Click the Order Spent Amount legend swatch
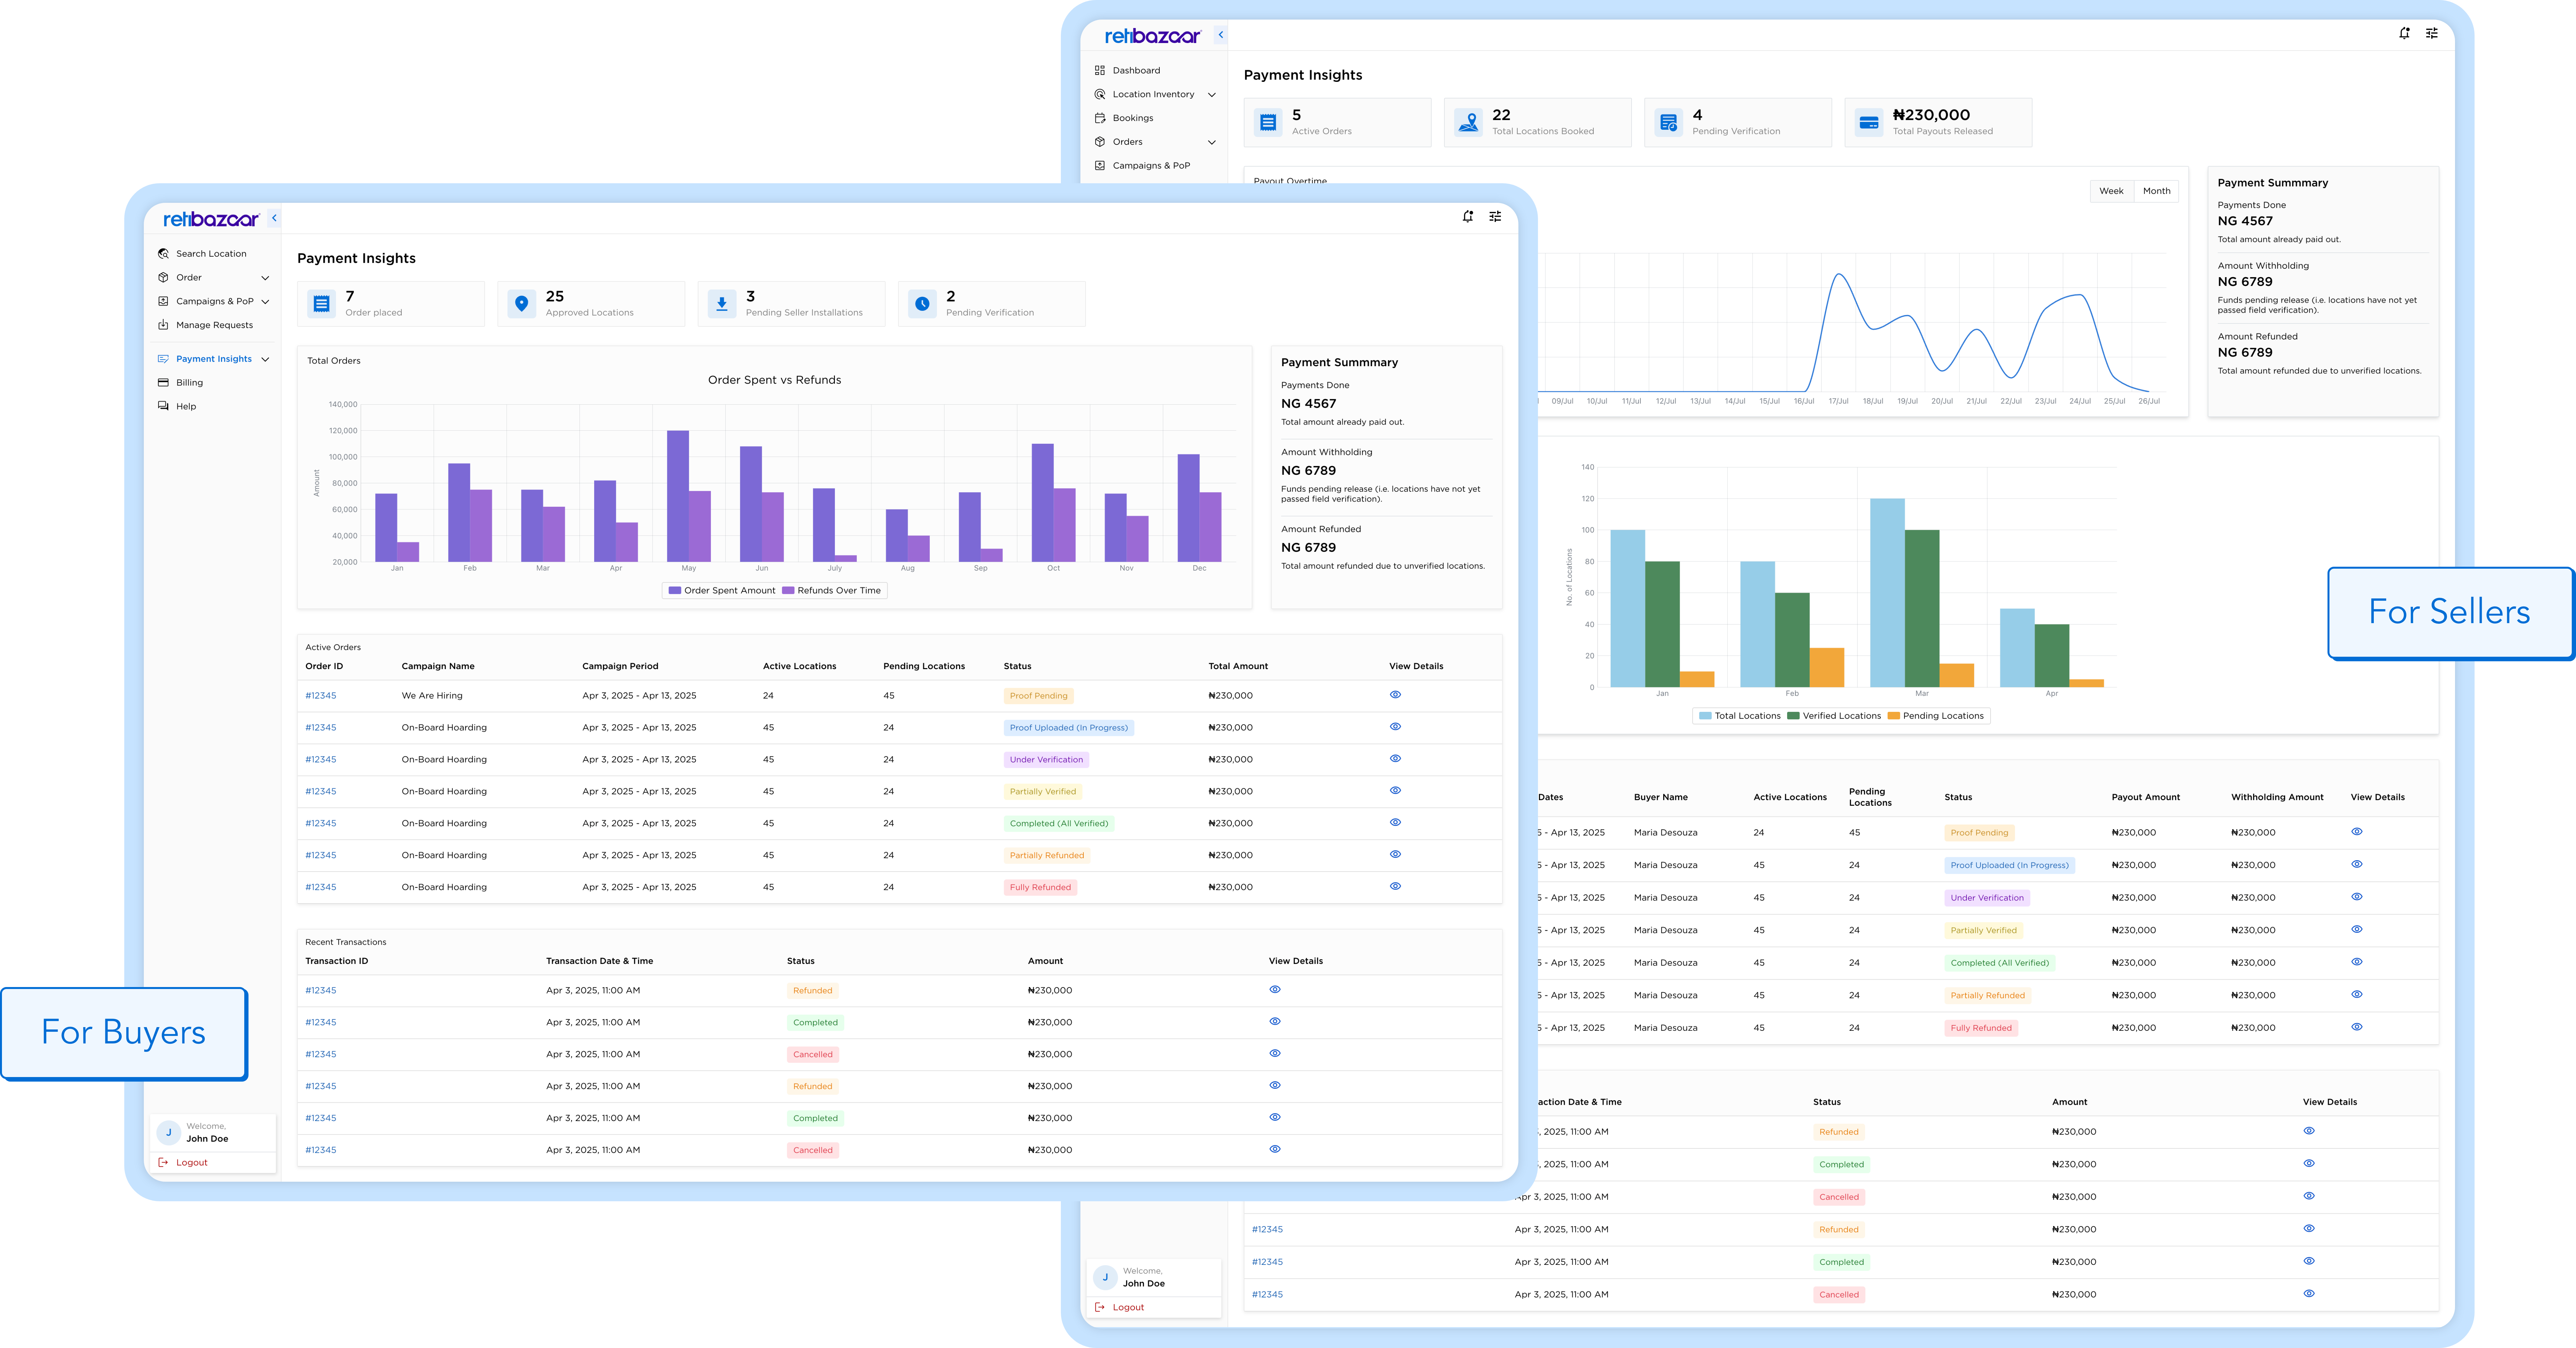Viewport: 2576px width, 1348px height. [x=675, y=590]
